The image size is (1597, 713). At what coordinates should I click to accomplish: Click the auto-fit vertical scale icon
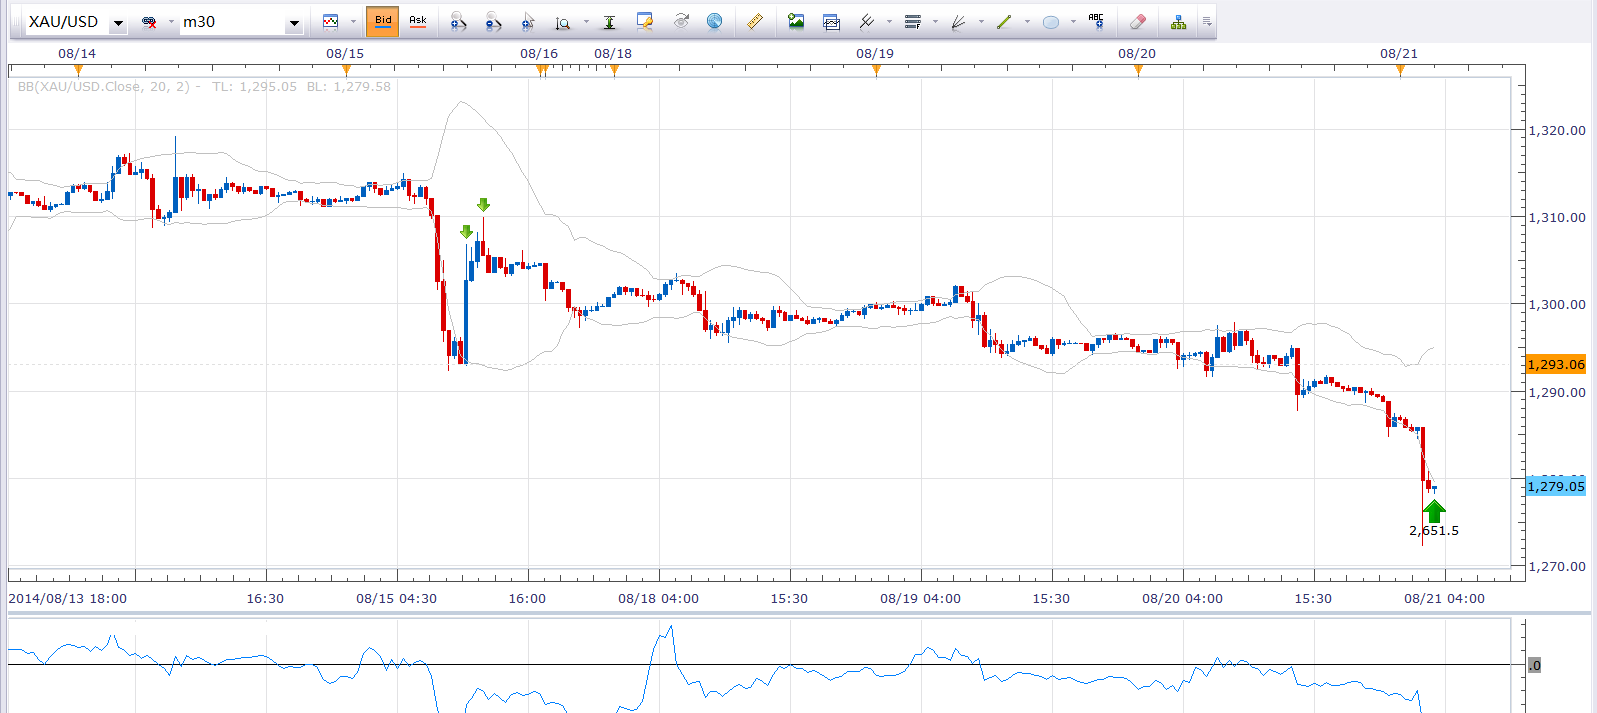[x=609, y=21]
